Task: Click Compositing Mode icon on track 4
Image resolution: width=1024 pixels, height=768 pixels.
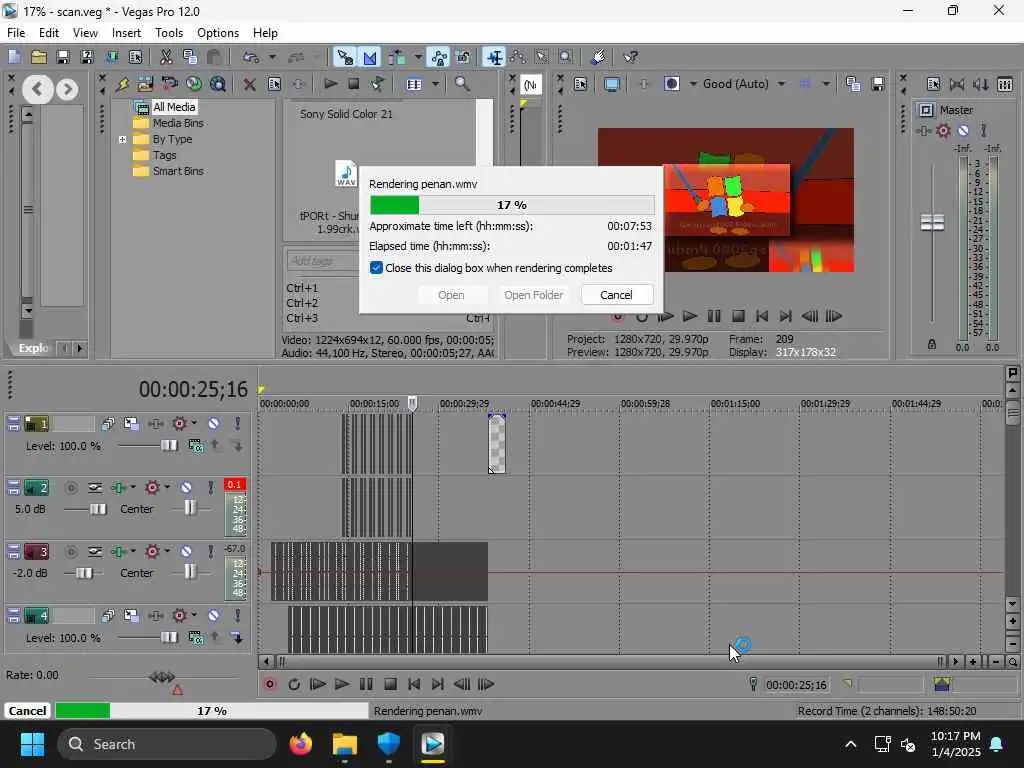Action: pos(196,638)
